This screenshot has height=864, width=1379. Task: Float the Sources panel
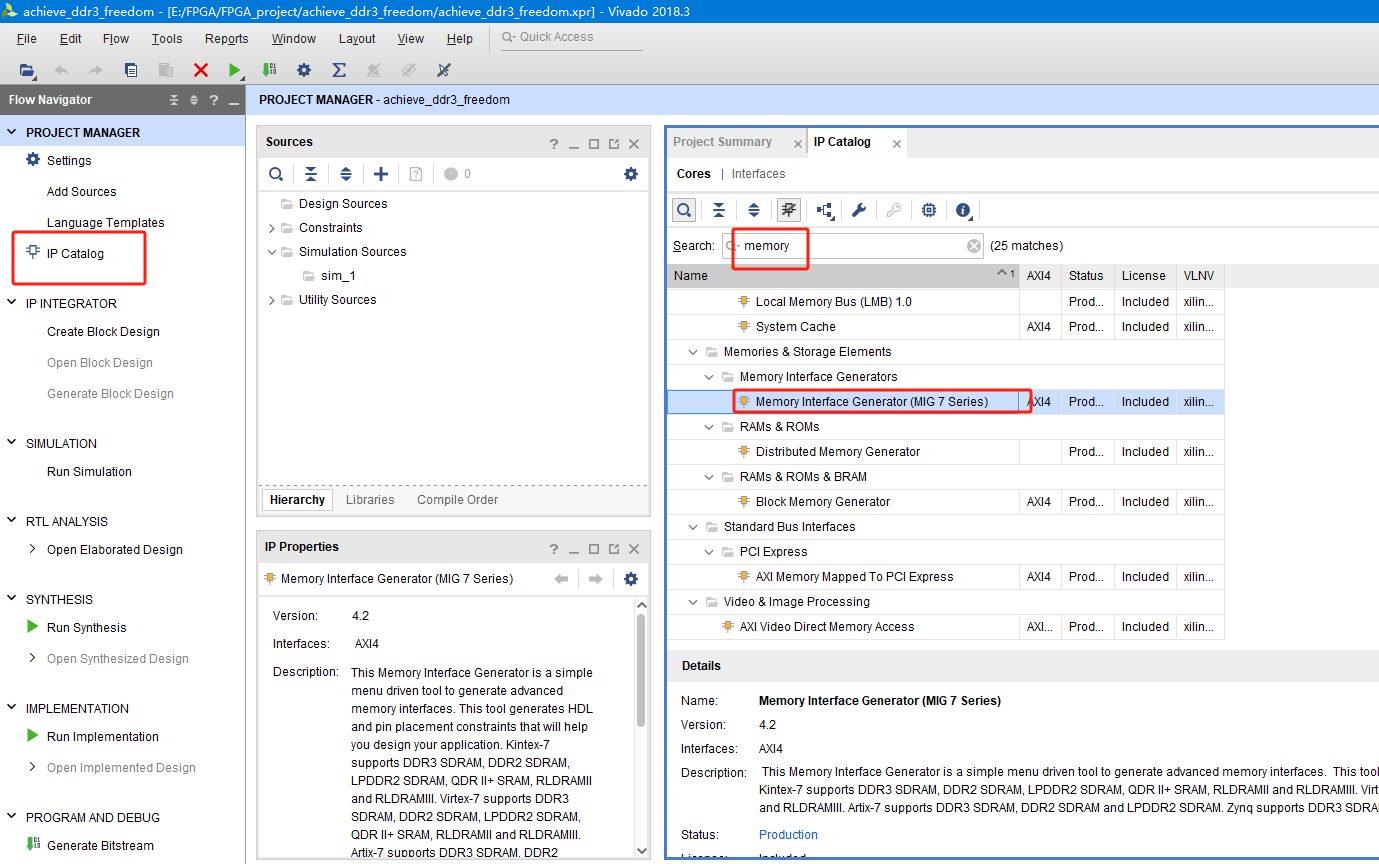point(613,144)
